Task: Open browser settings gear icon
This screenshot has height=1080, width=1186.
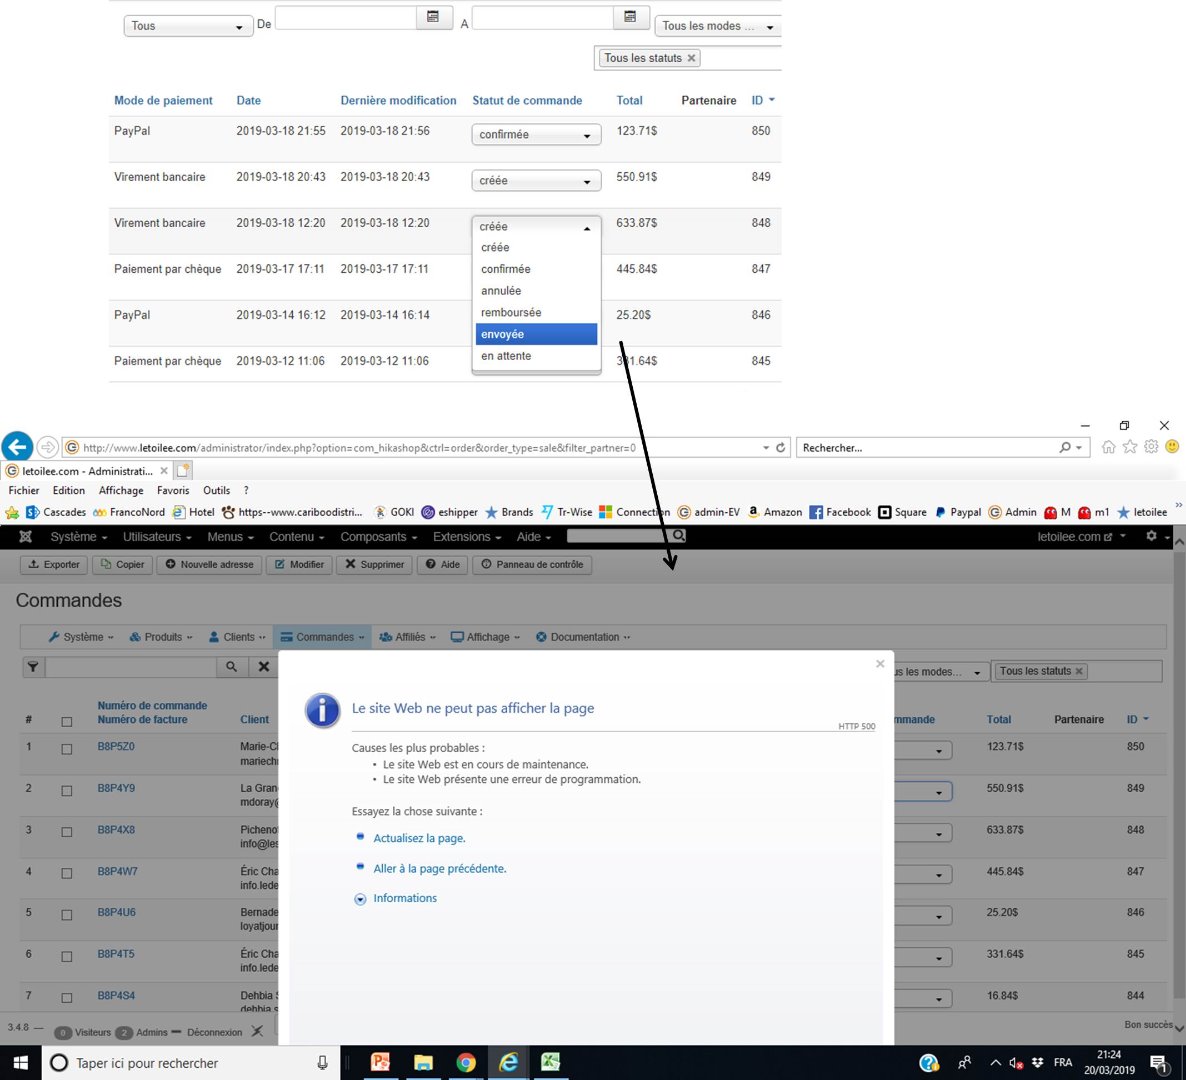Action: coord(1150,447)
